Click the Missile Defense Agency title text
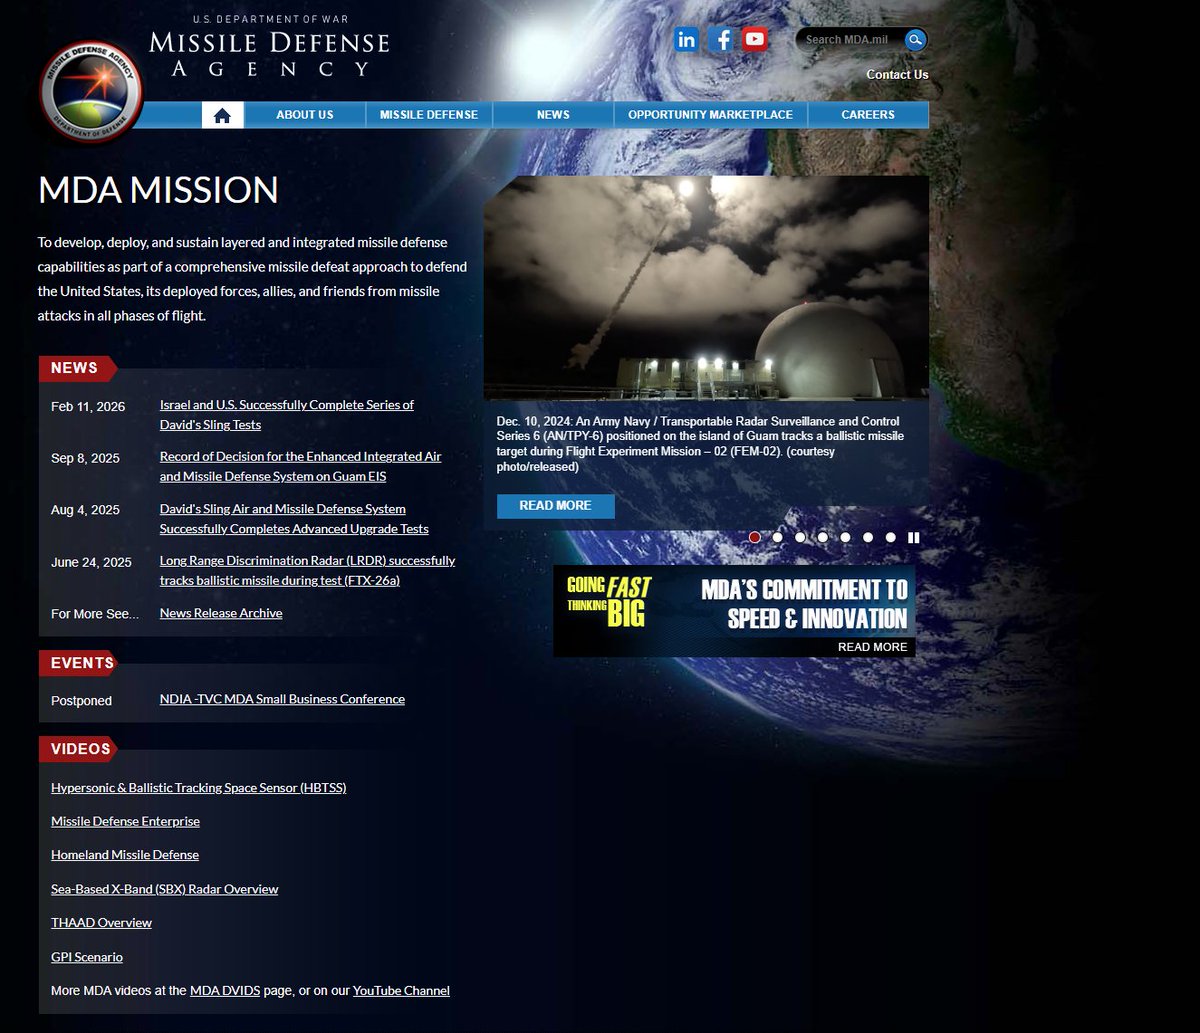 (269, 55)
